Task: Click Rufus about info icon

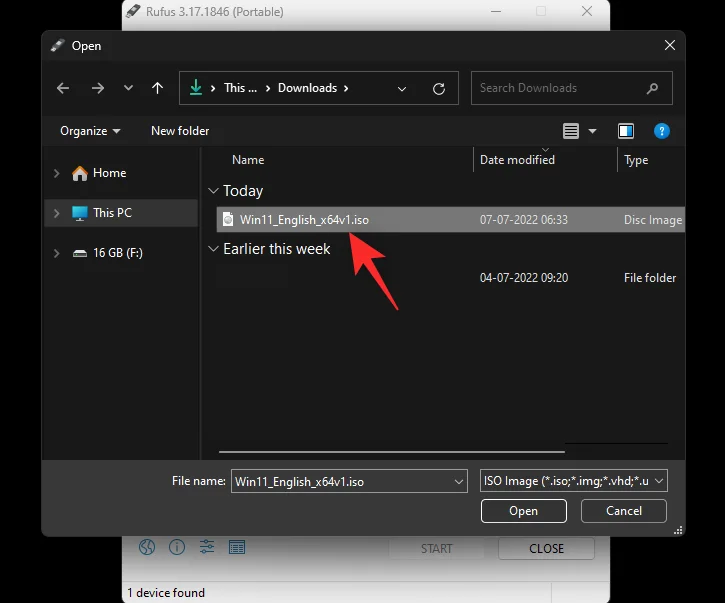Action: point(177,547)
